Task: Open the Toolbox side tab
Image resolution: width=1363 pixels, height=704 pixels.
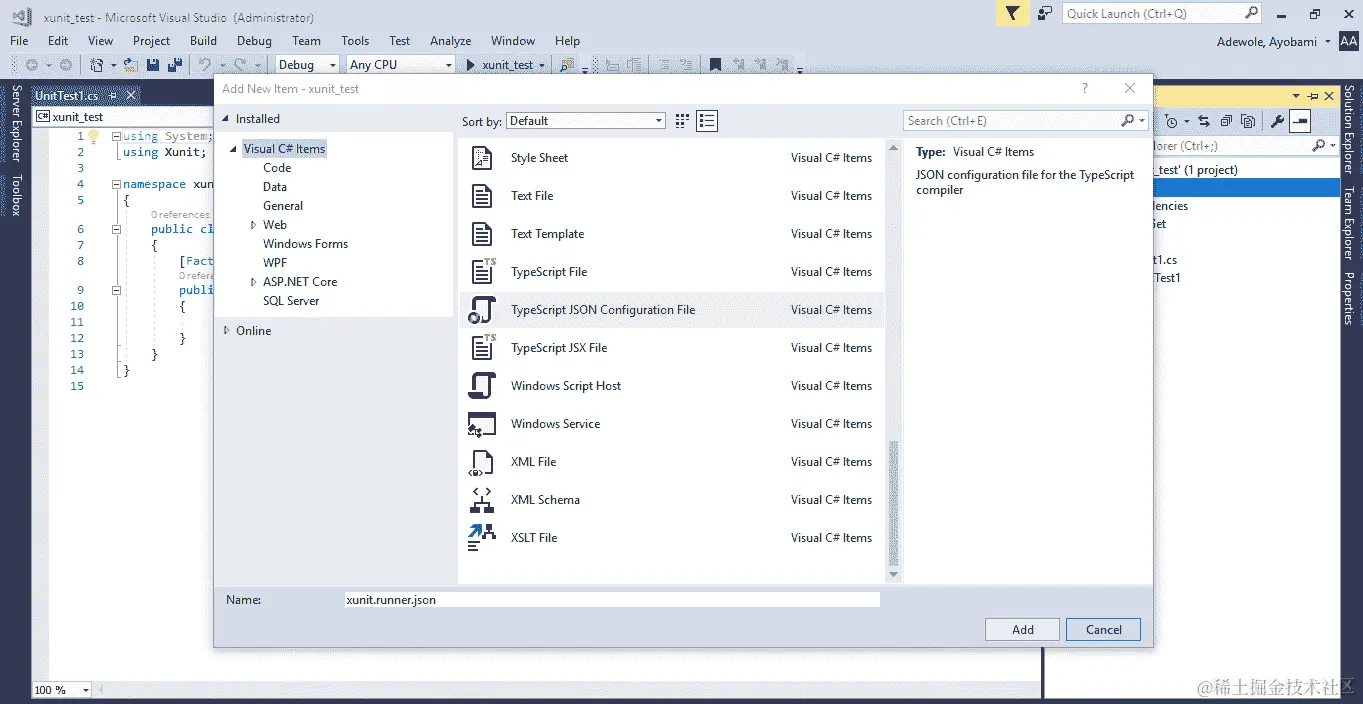Action: click(16, 195)
